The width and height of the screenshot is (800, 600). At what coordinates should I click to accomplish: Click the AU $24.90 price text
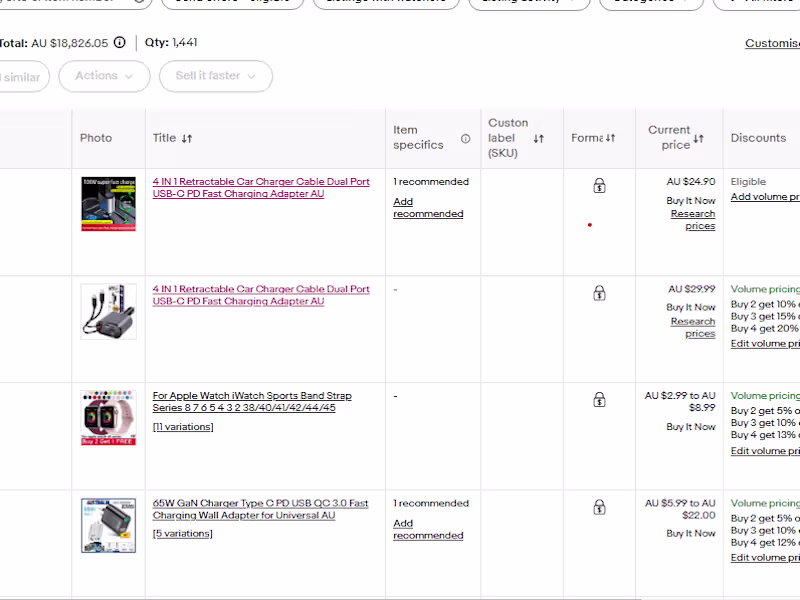tap(691, 182)
